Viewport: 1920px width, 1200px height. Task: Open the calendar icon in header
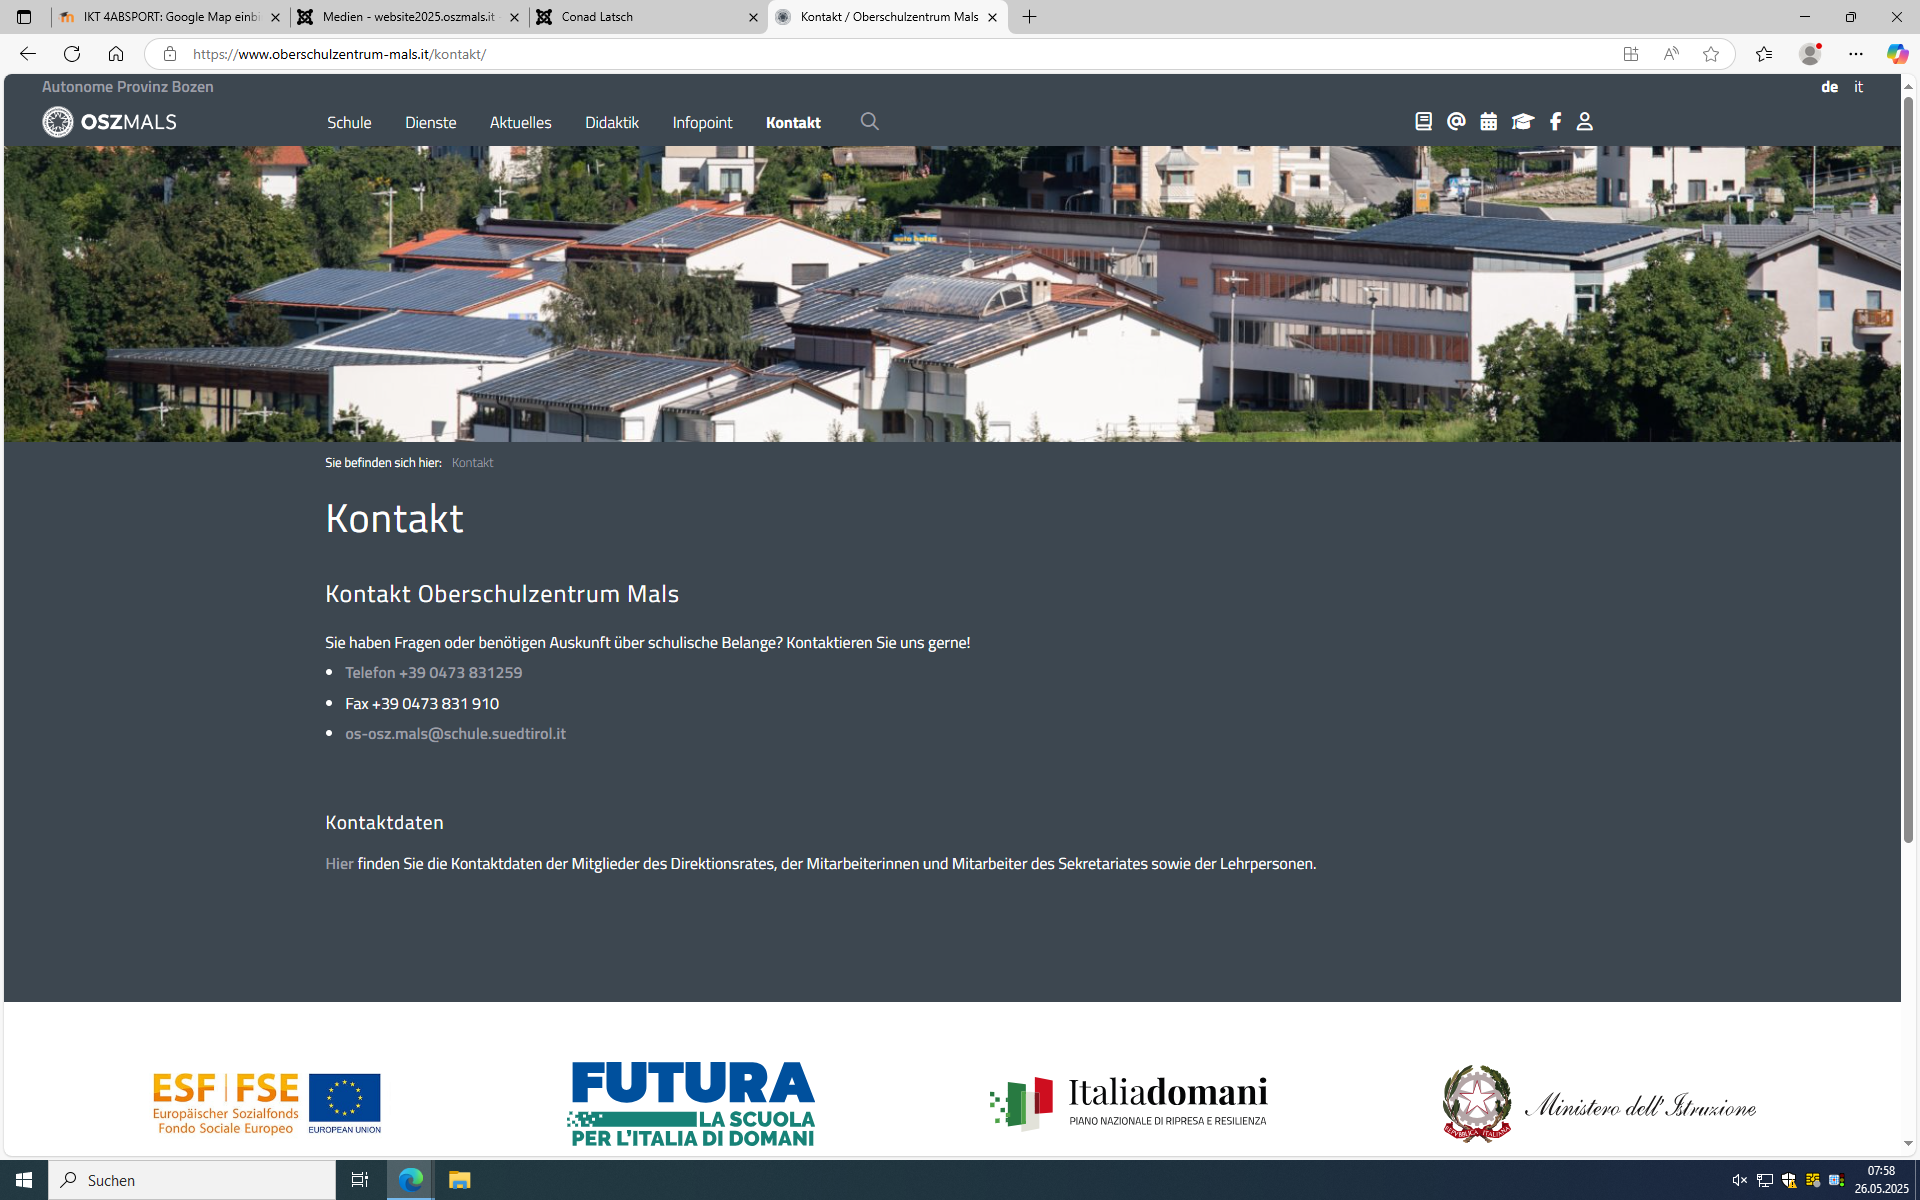1489,121
